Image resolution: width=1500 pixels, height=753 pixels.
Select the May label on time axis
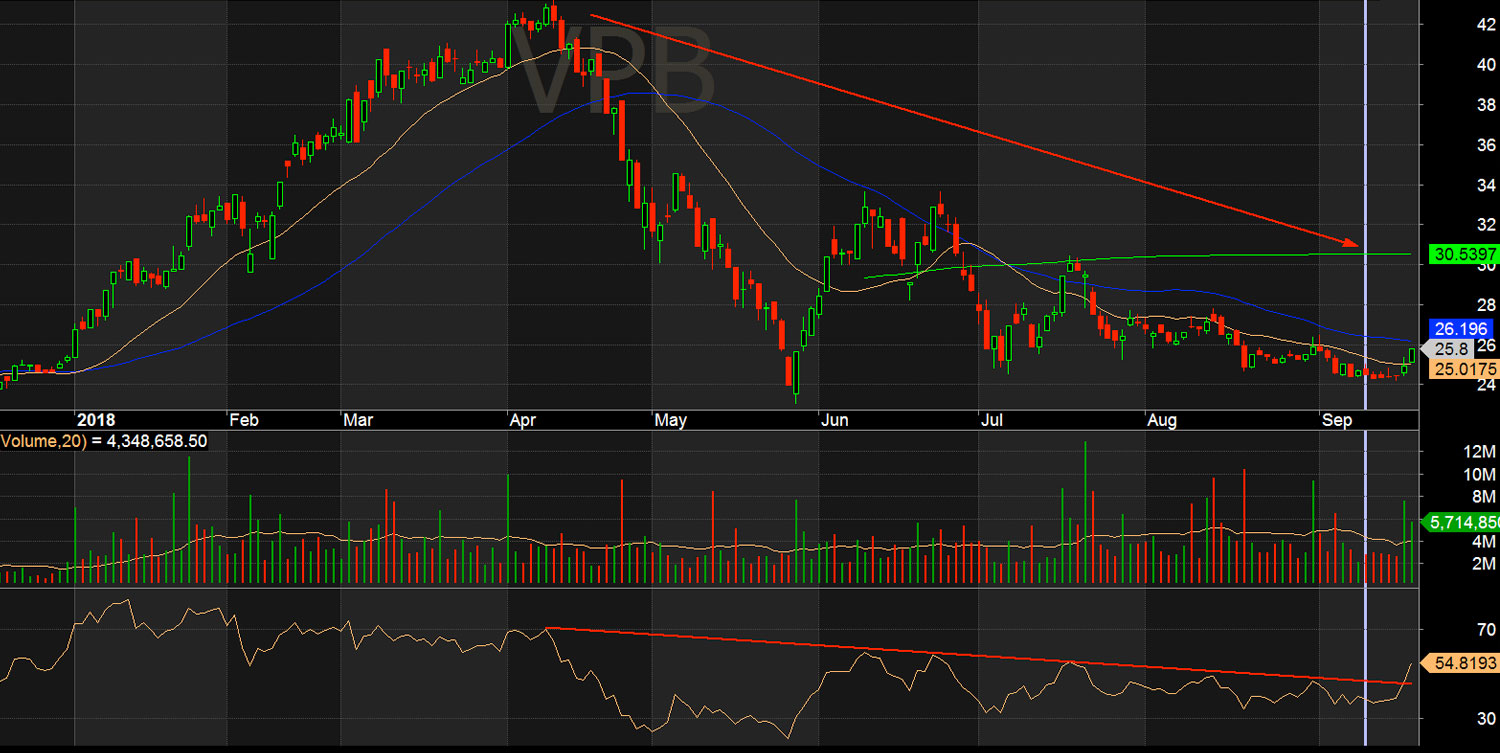pos(670,420)
